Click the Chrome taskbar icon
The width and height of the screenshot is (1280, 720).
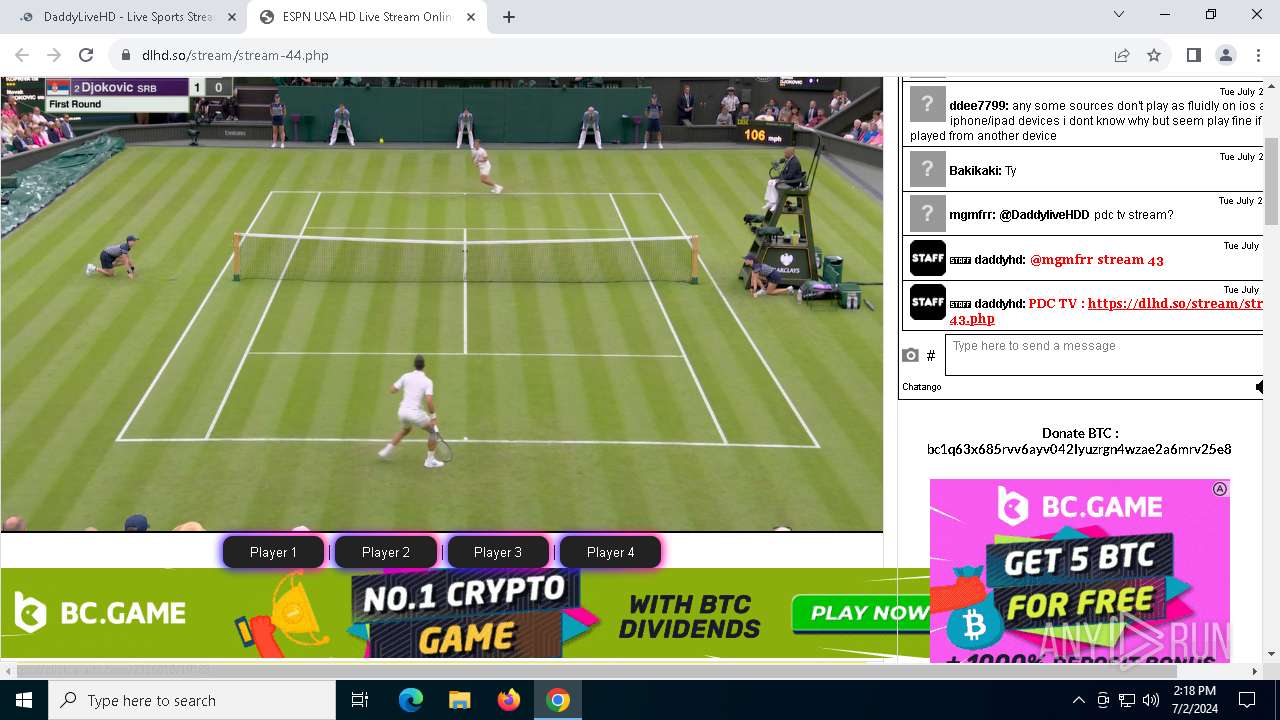(557, 700)
